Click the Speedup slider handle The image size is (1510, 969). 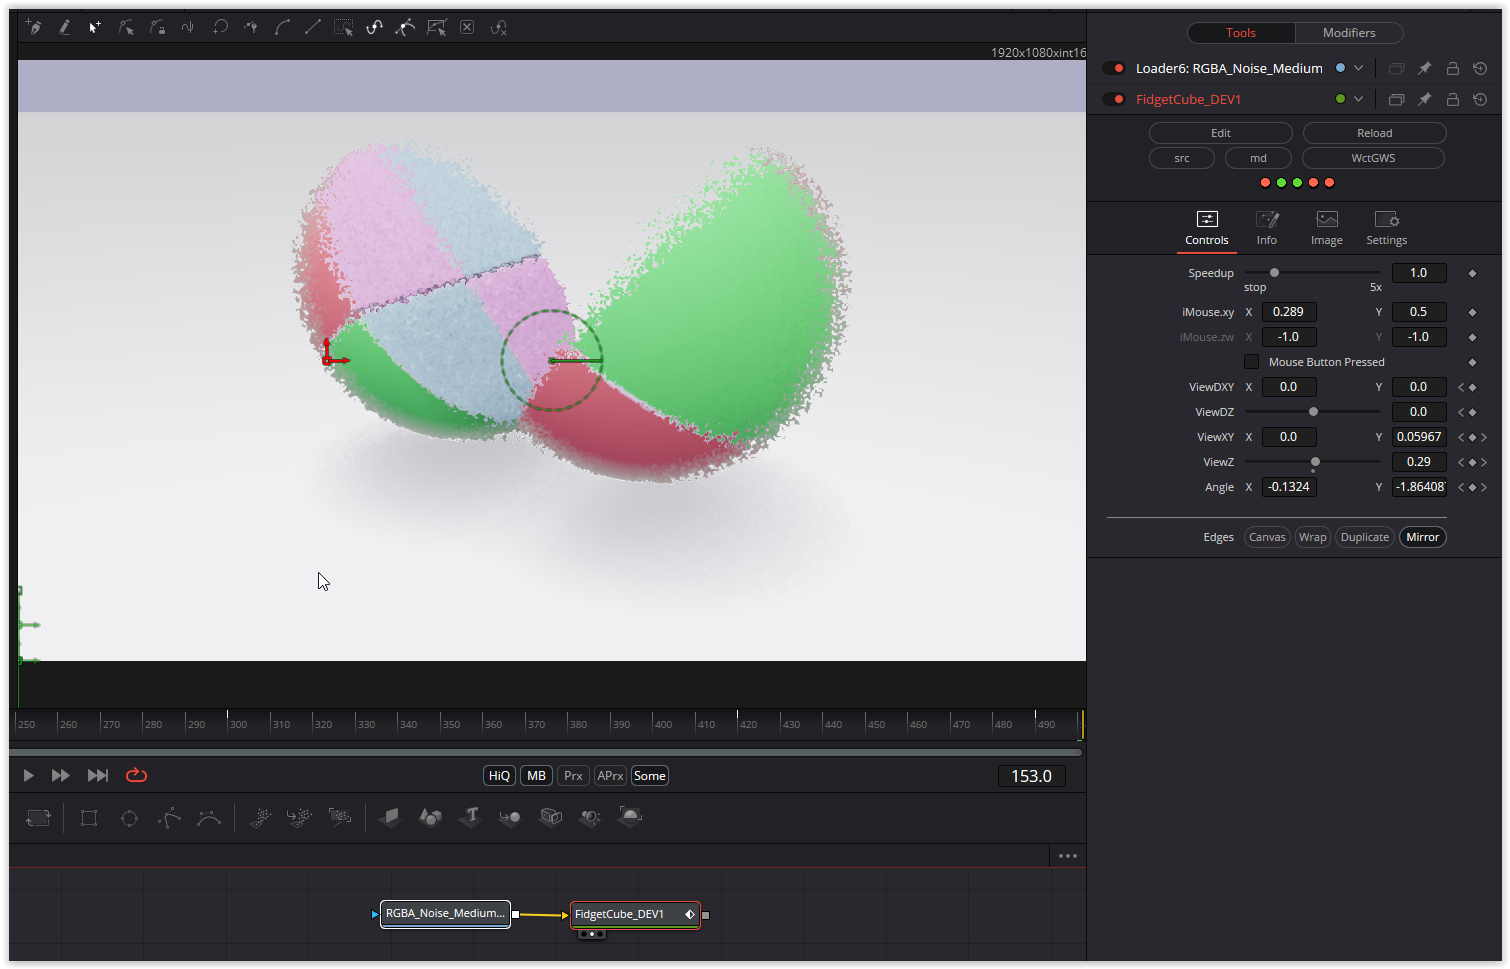pos(1274,272)
